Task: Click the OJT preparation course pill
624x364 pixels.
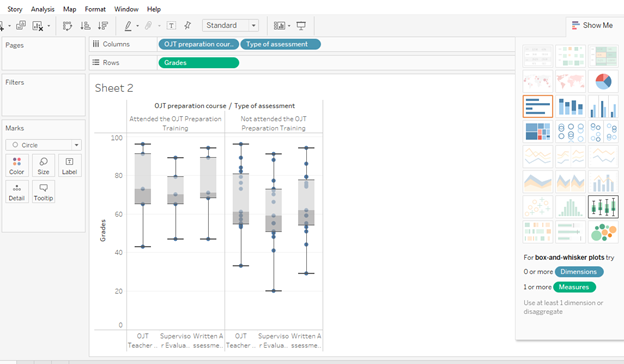Action: tap(199, 44)
